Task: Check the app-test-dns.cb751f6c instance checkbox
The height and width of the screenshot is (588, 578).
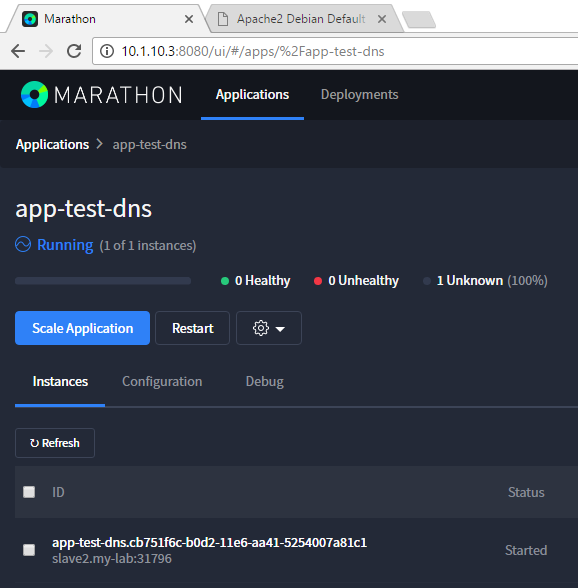Action: [x=29, y=550]
